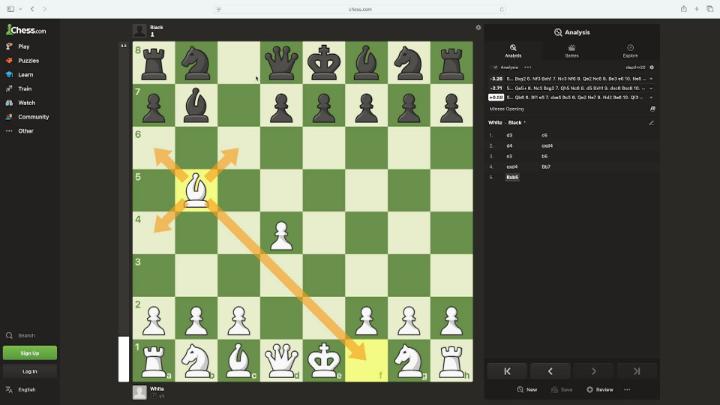Open the engine settings gear in Analysis
The image size is (720, 405).
click(x=652, y=68)
